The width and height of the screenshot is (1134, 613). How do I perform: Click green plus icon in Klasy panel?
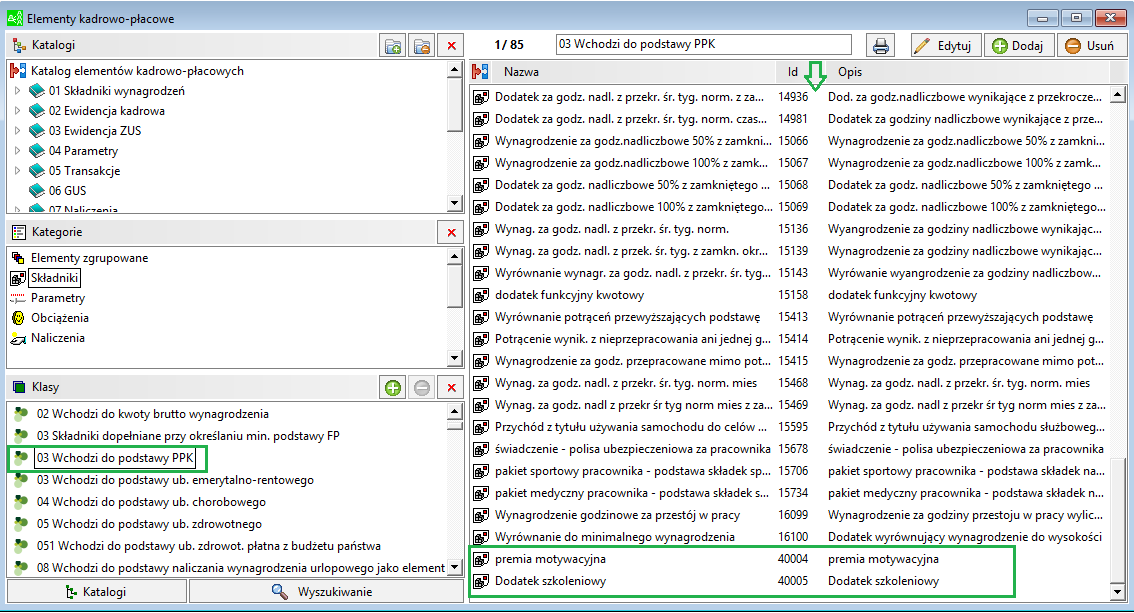coord(393,388)
